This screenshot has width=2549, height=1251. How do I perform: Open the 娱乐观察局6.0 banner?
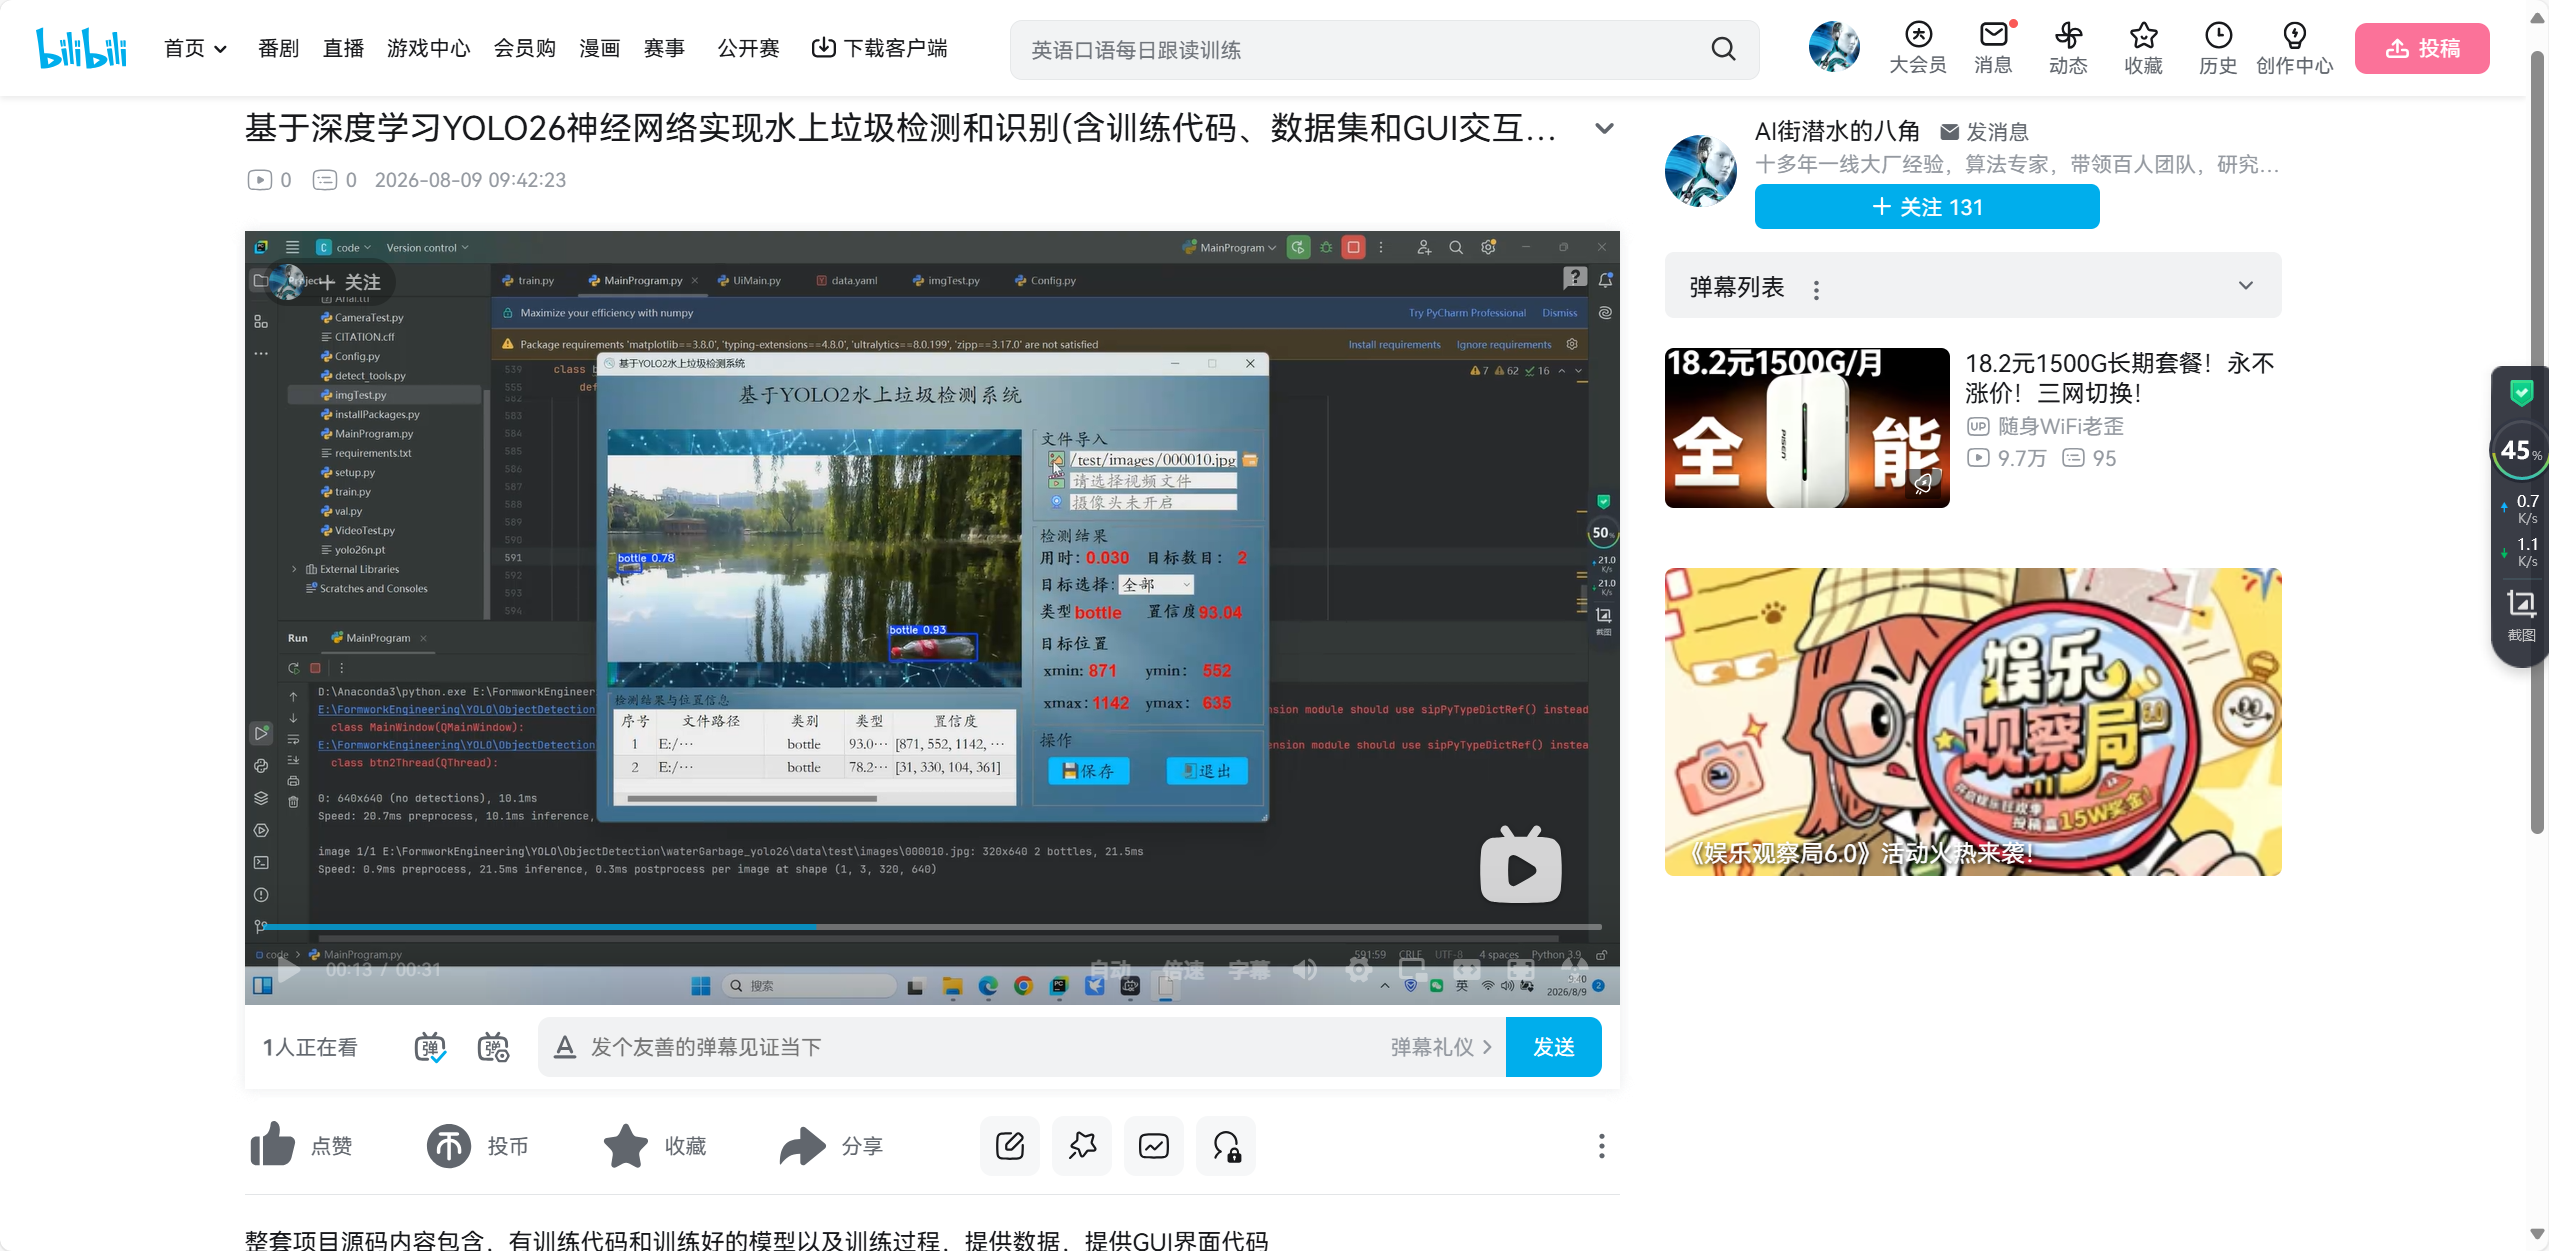coord(1972,722)
